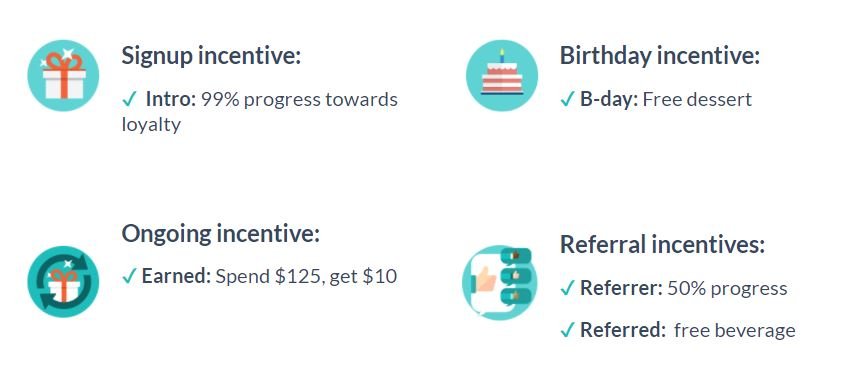This screenshot has height=383, width=849.
Task: Select the Birthday incentive heading
Action: [660, 56]
